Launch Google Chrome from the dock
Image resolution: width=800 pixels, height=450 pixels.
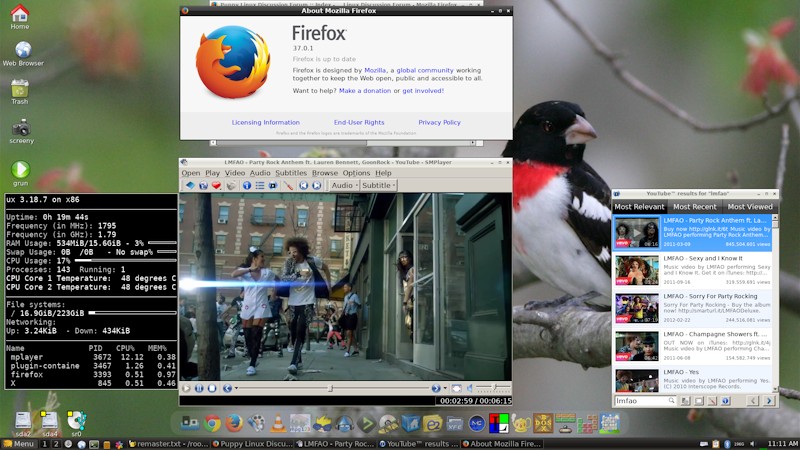tap(212, 423)
